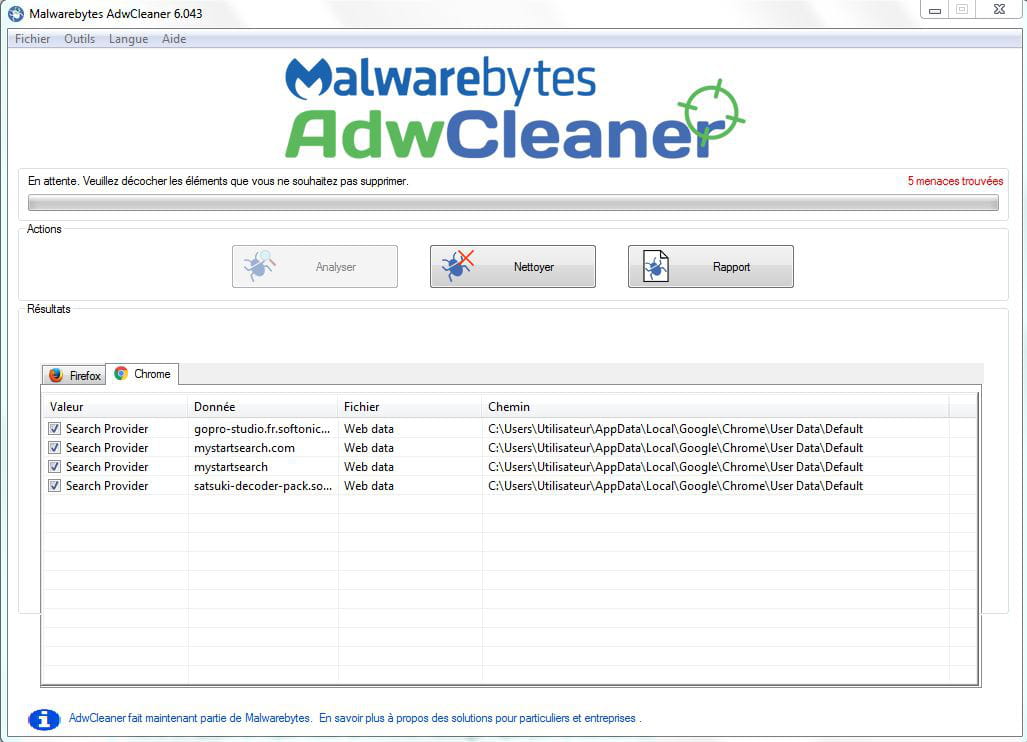Select the Chrome results tab

pyautogui.click(x=142, y=373)
